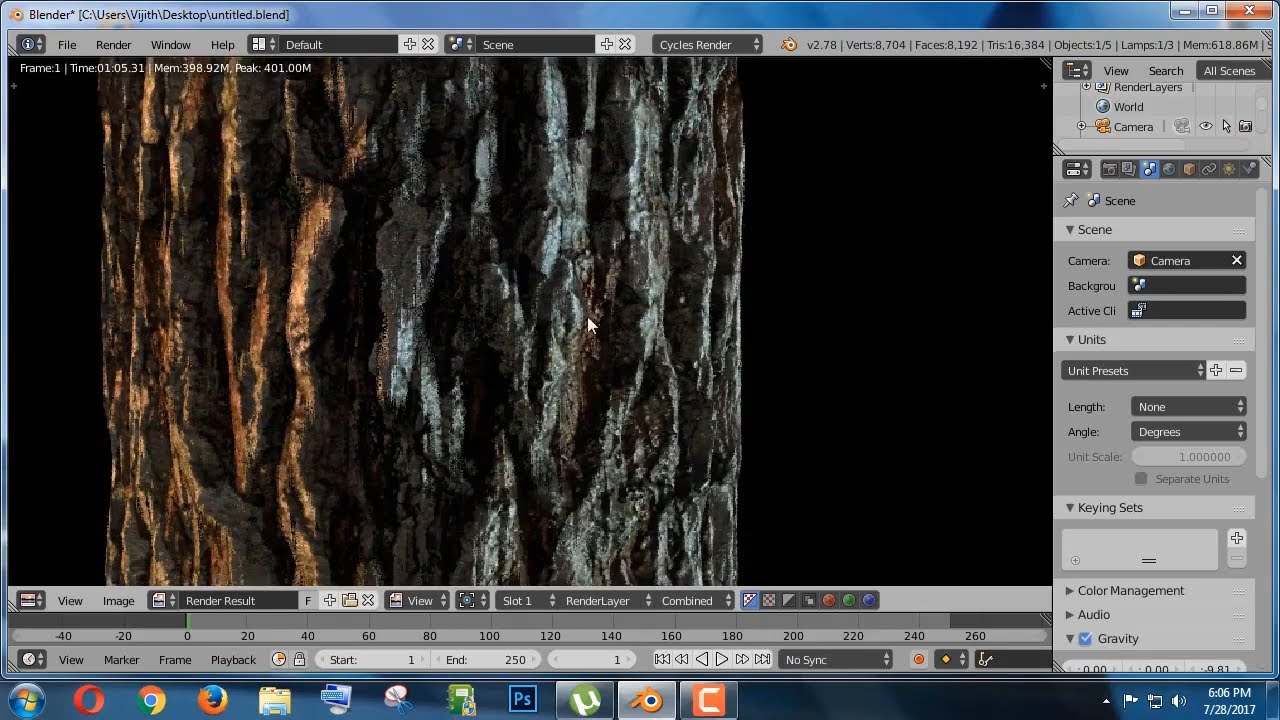
Task: Uncheck the Gravity checkbox
Action: coord(1085,638)
